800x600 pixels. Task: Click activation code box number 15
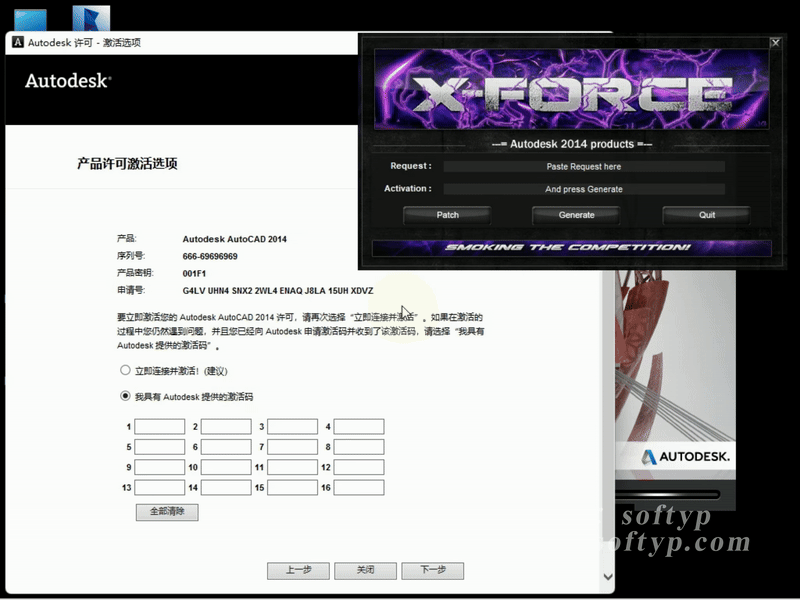pyautogui.click(x=292, y=488)
